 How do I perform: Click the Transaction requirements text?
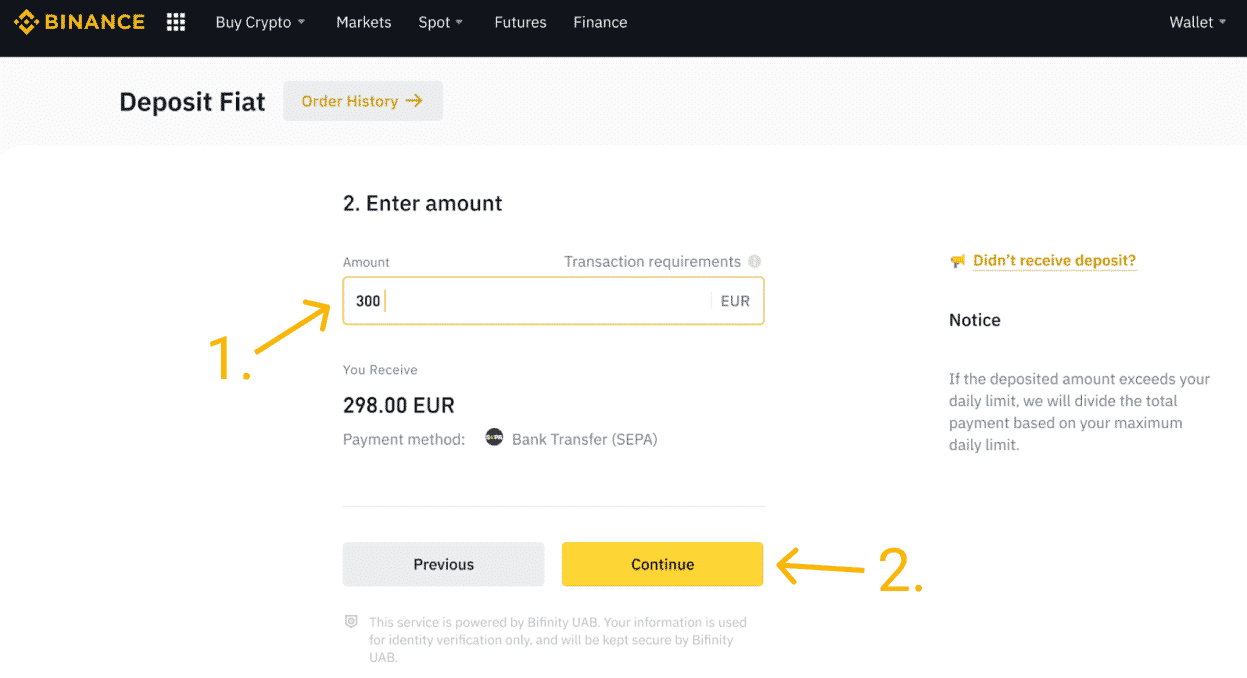[652, 262]
